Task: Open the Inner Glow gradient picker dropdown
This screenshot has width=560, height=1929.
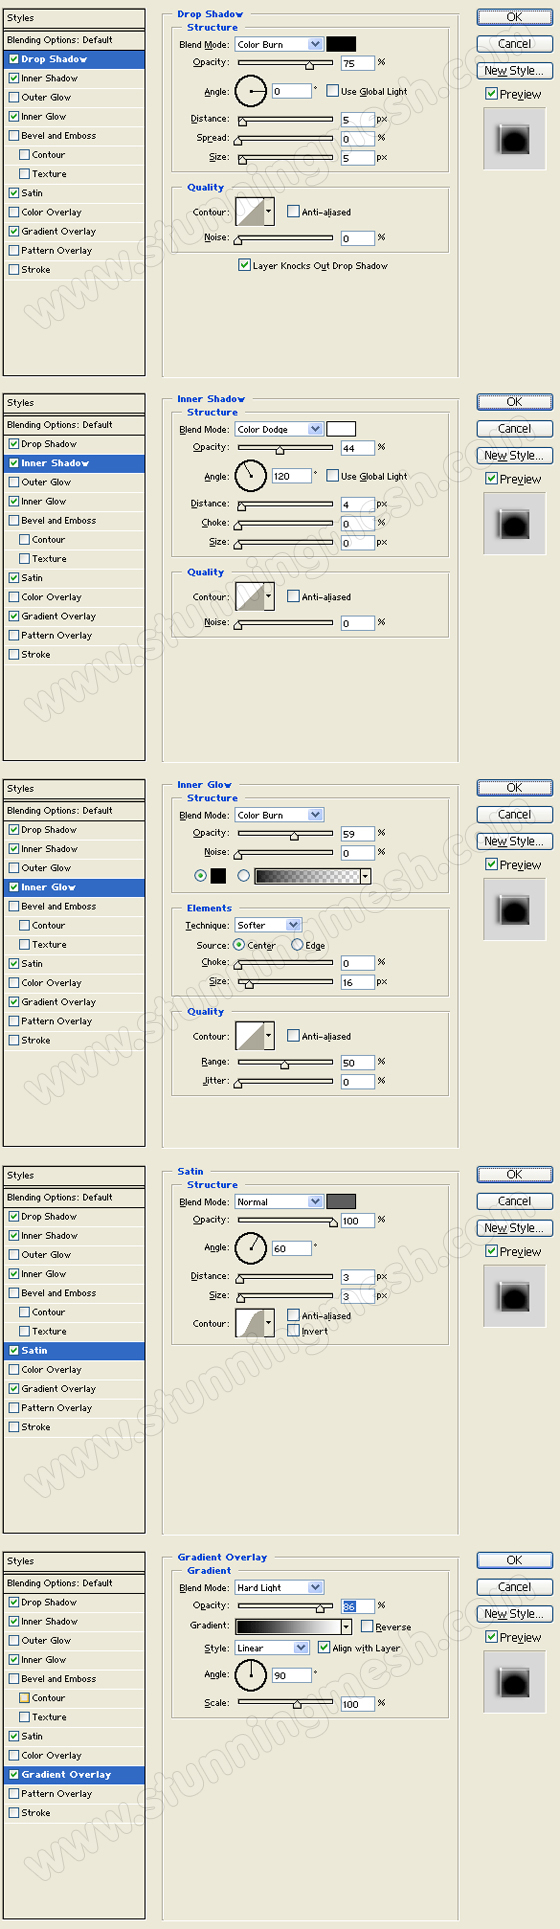Action: [366, 876]
